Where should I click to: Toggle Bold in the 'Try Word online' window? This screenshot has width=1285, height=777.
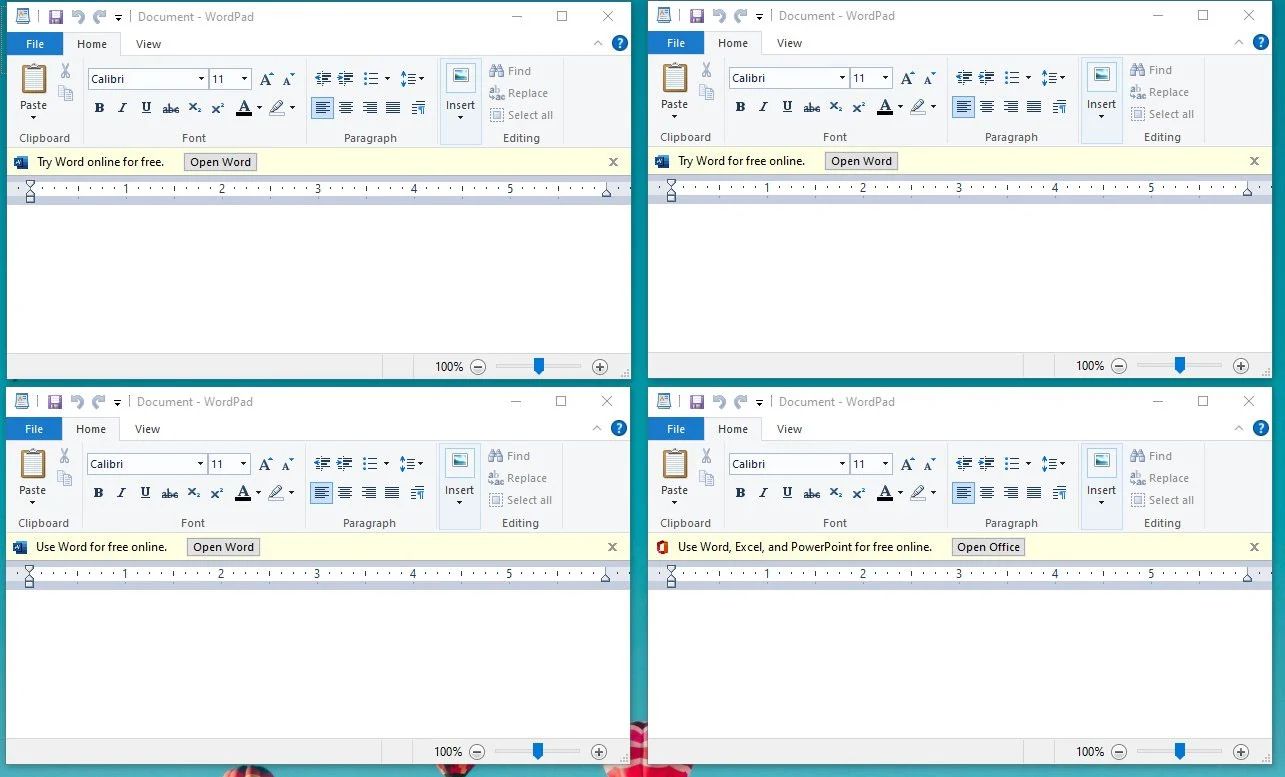pos(99,108)
